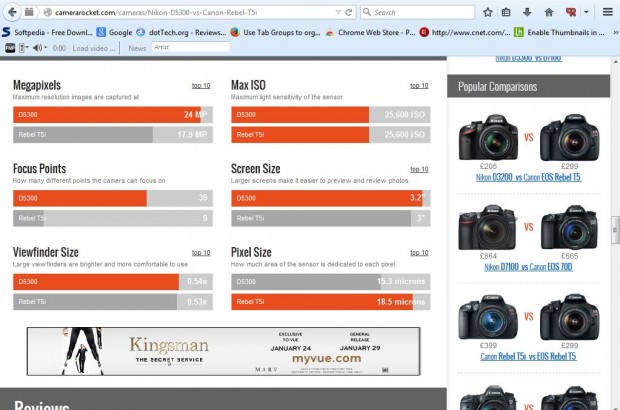Screen dimensions: 620x410
Task: Click the red extension icon in toolbar
Action: (x=570, y=12)
